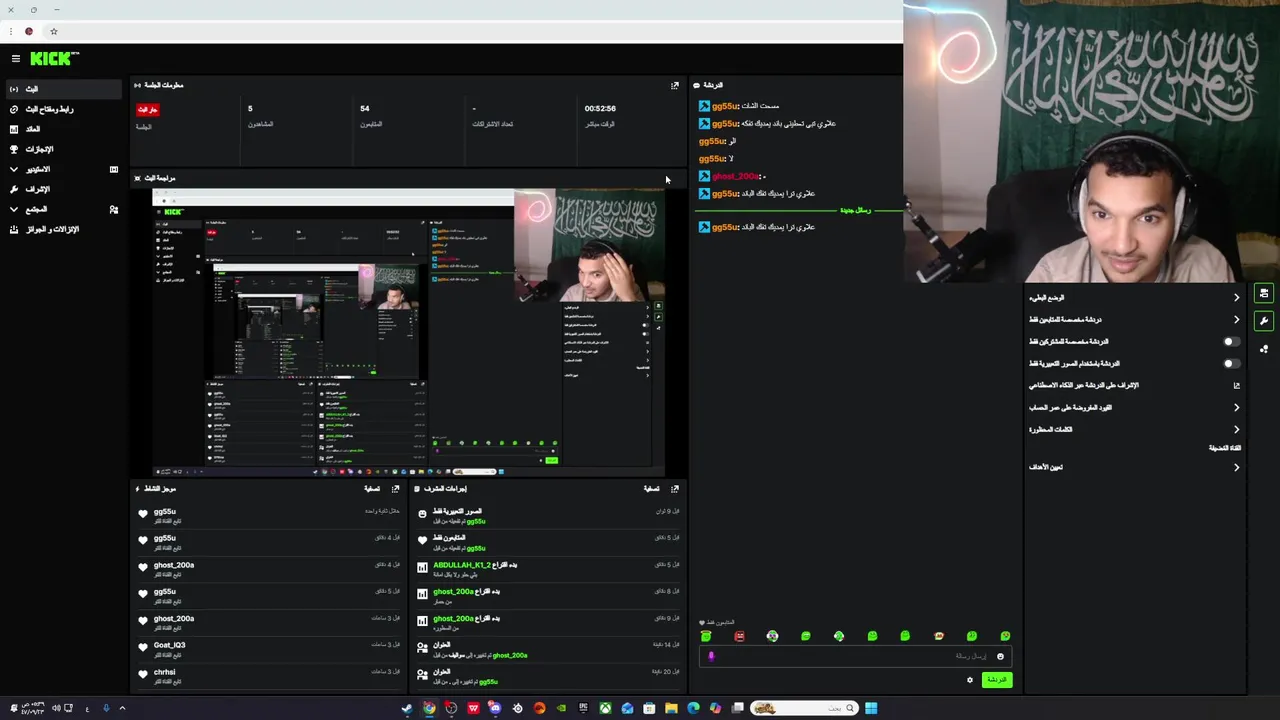
Task: Select the Goat_IQ3 follow activity row
Action: tap(270, 649)
